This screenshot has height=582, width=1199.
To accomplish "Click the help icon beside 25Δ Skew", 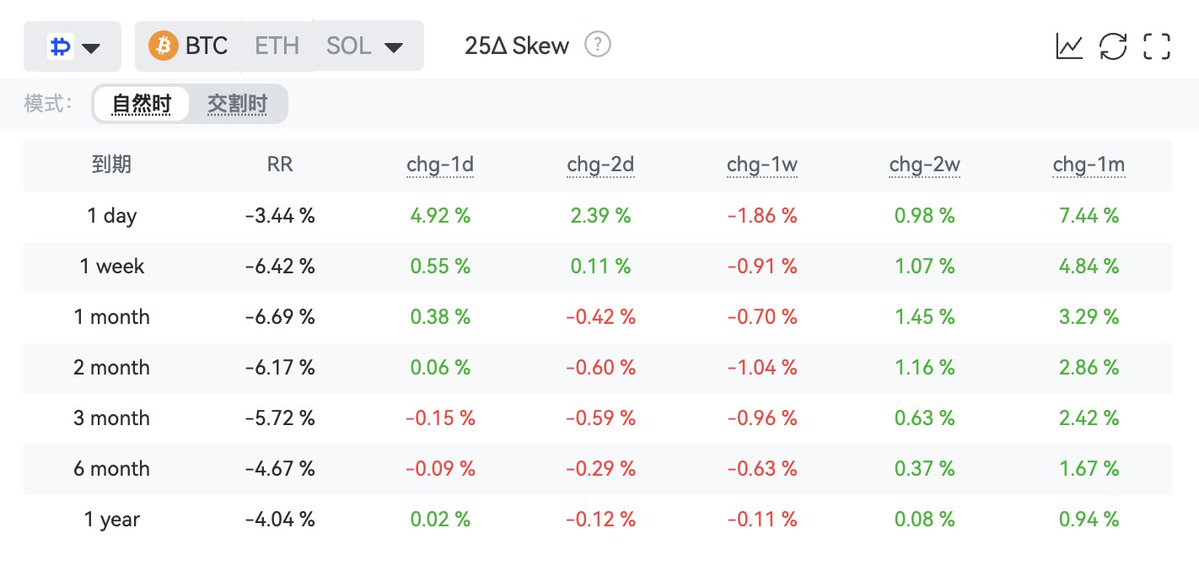I will pyautogui.click(x=597, y=45).
